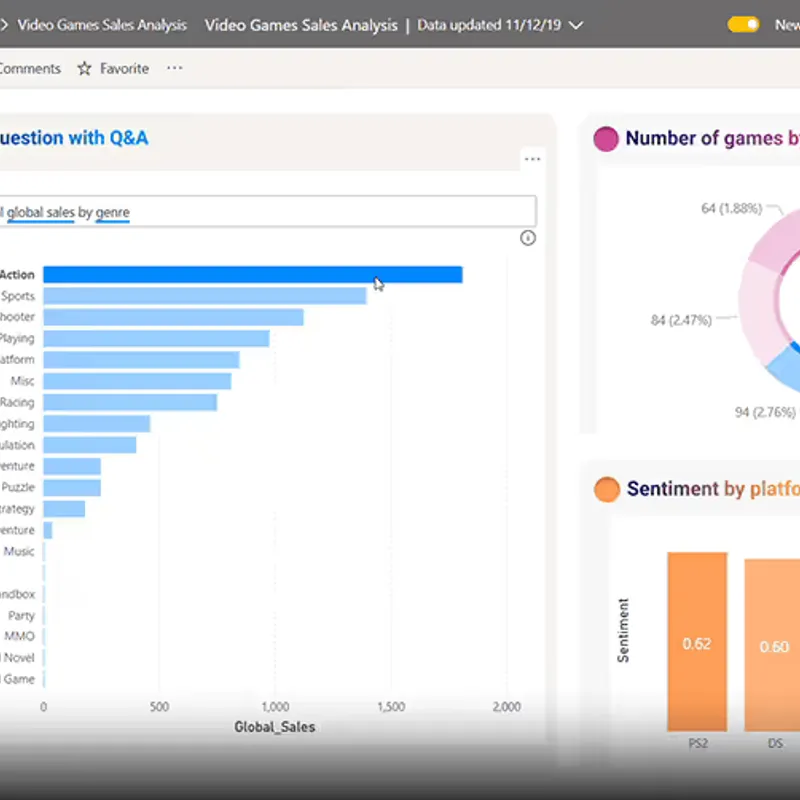Image resolution: width=800 pixels, height=800 pixels.
Task: Click the 84 (2.47%) donut label
Action: click(681, 320)
